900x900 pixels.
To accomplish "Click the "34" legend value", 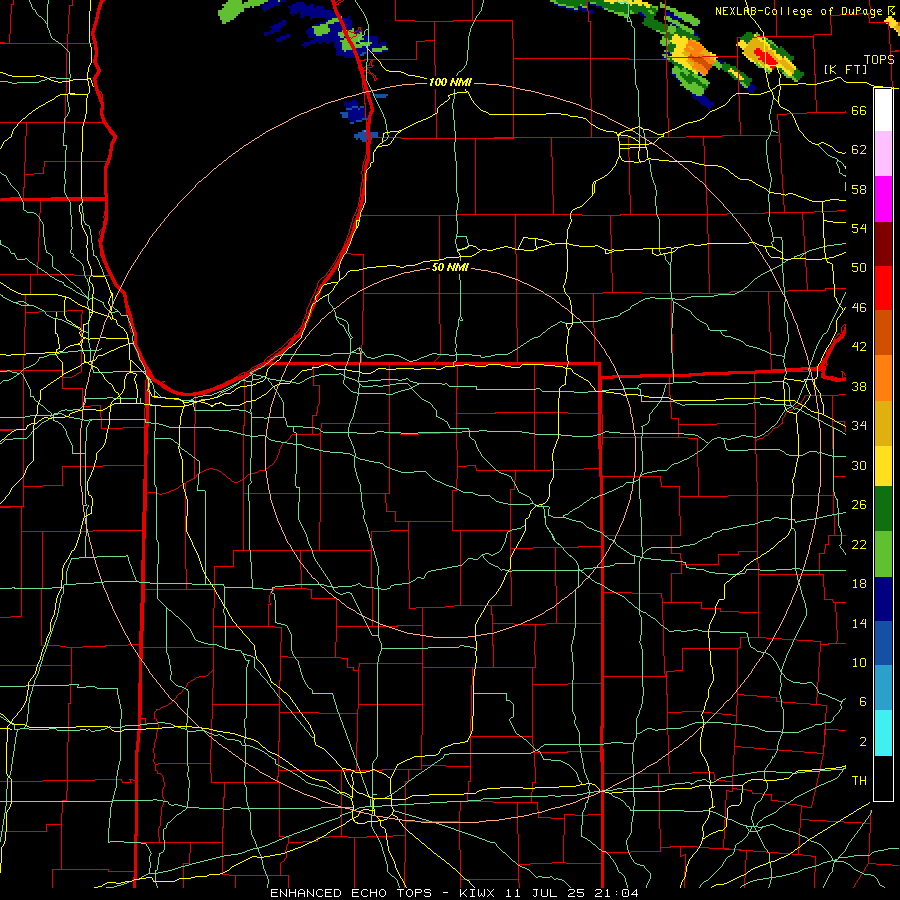I will pos(859,426).
